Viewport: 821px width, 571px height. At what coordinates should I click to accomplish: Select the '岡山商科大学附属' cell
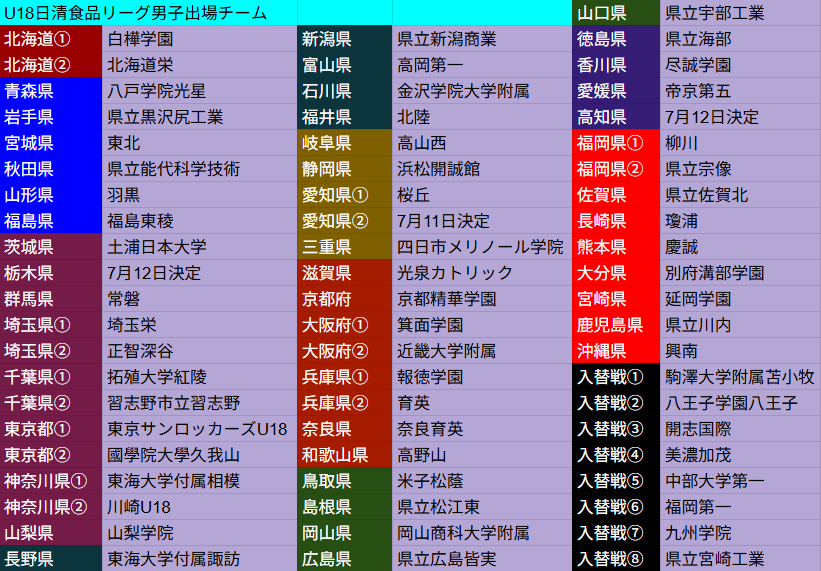click(x=482, y=533)
